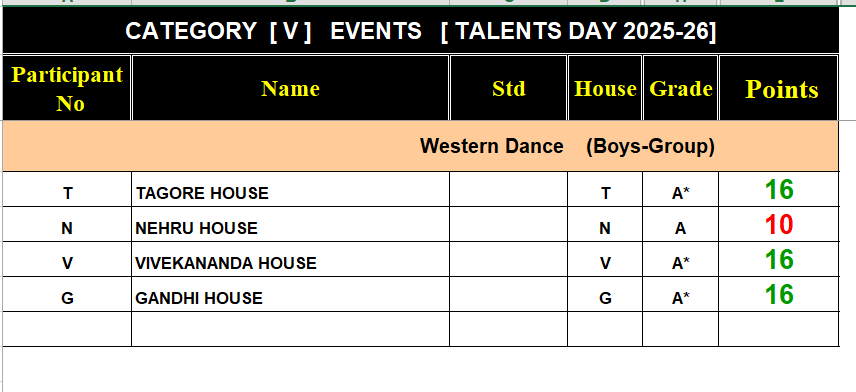Image resolution: width=856 pixels, height=392 pixels.
Task: Select Tagore House's green 16 points cell
Action: 778,189
